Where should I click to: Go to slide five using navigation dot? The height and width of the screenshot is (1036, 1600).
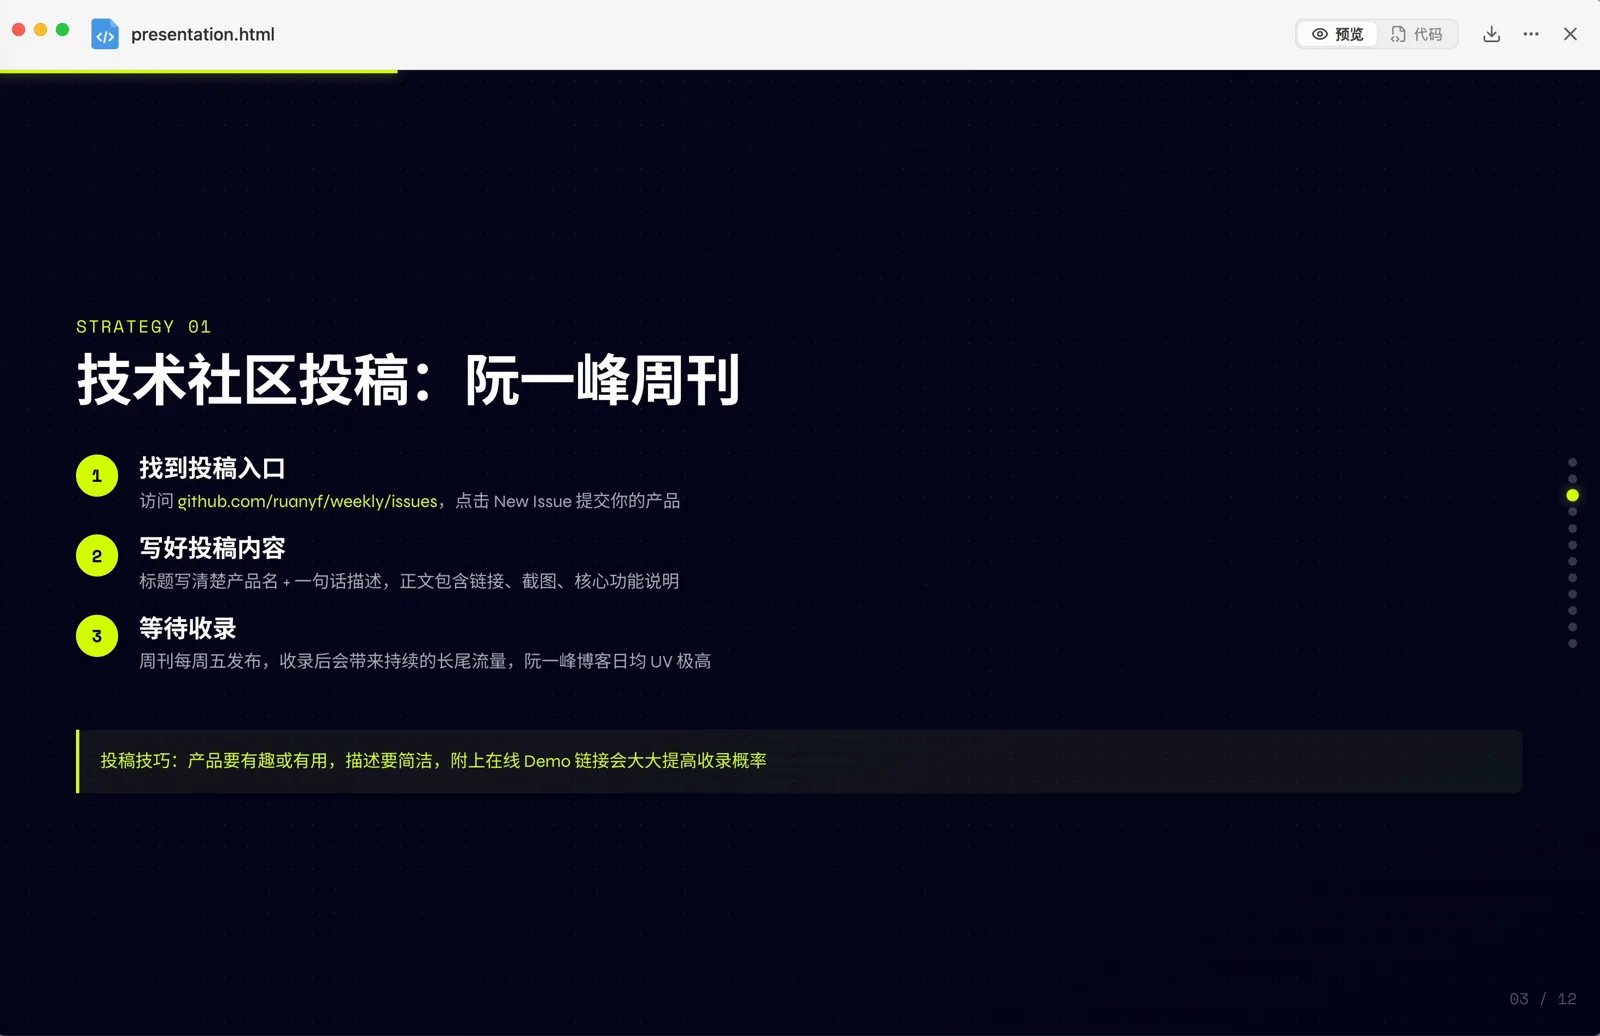(1572, 528)
